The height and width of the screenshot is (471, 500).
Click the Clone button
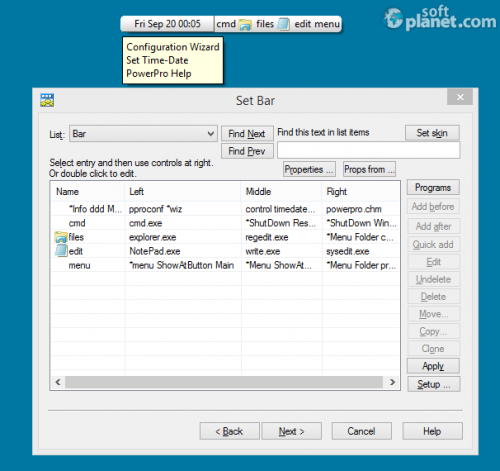coord(433,348)
